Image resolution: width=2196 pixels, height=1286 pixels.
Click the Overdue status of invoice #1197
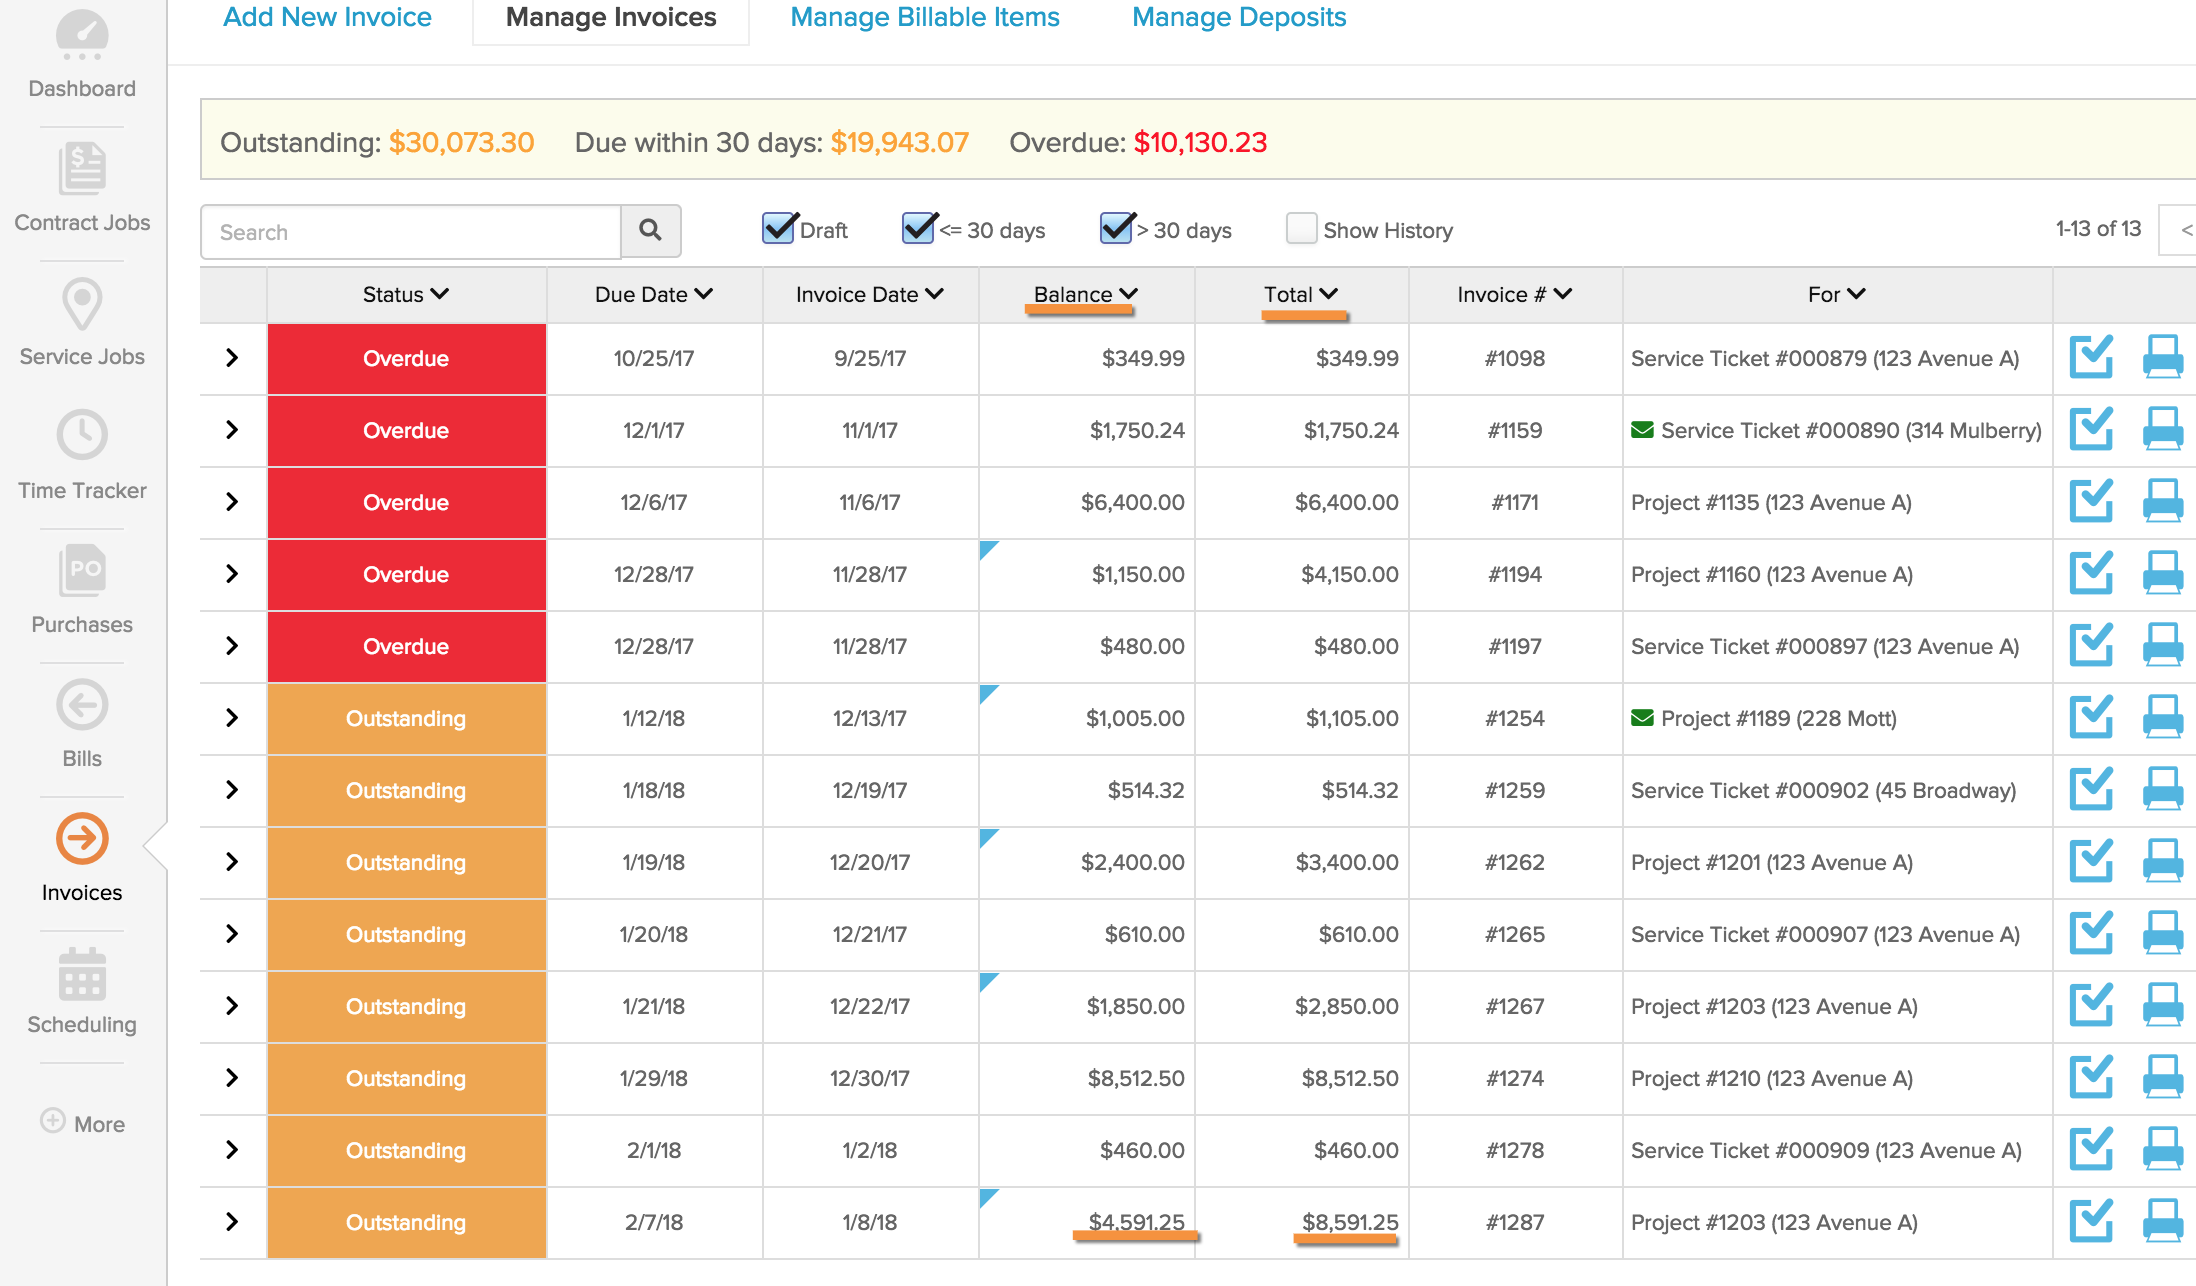click(x=406, y=646)
